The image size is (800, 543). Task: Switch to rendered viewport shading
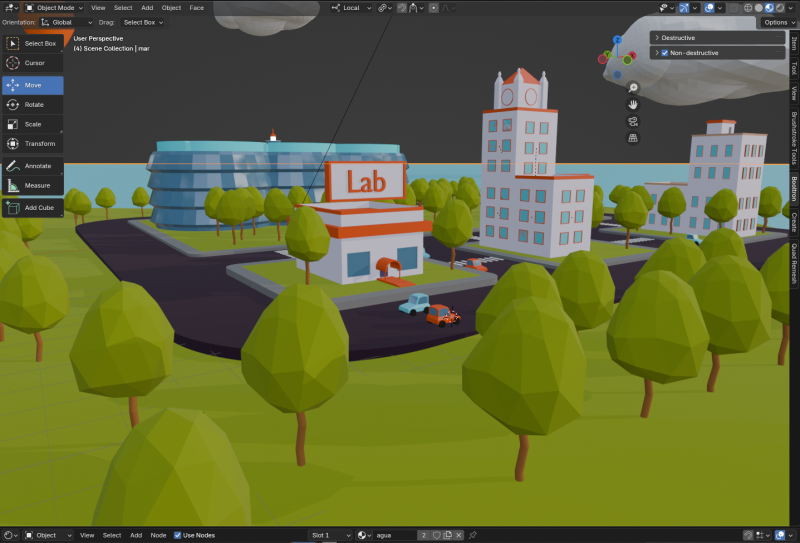(780, 8)
